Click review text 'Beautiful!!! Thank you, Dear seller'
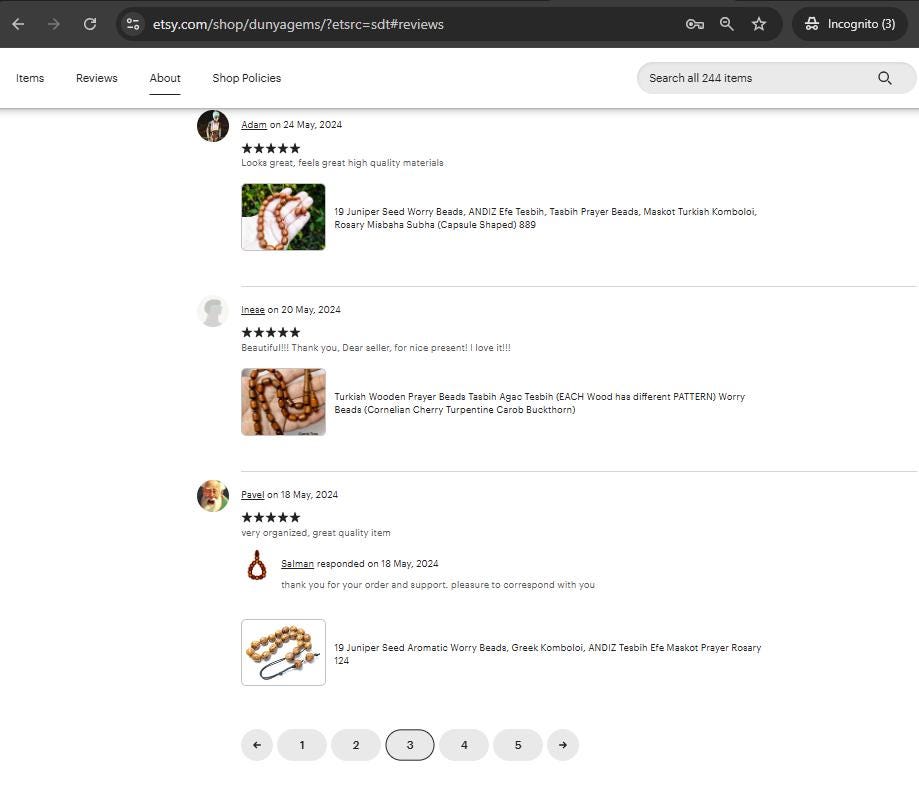The height and width of the screenshot is (801, 919). point(376,348)
